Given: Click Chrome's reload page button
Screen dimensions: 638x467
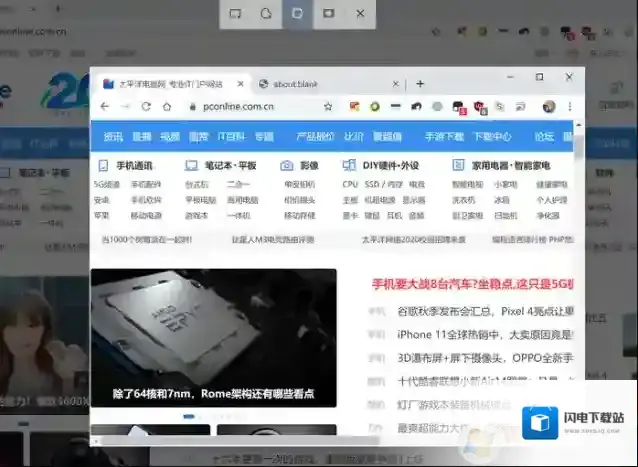Looking at the screenshot, I should (146, 106).
